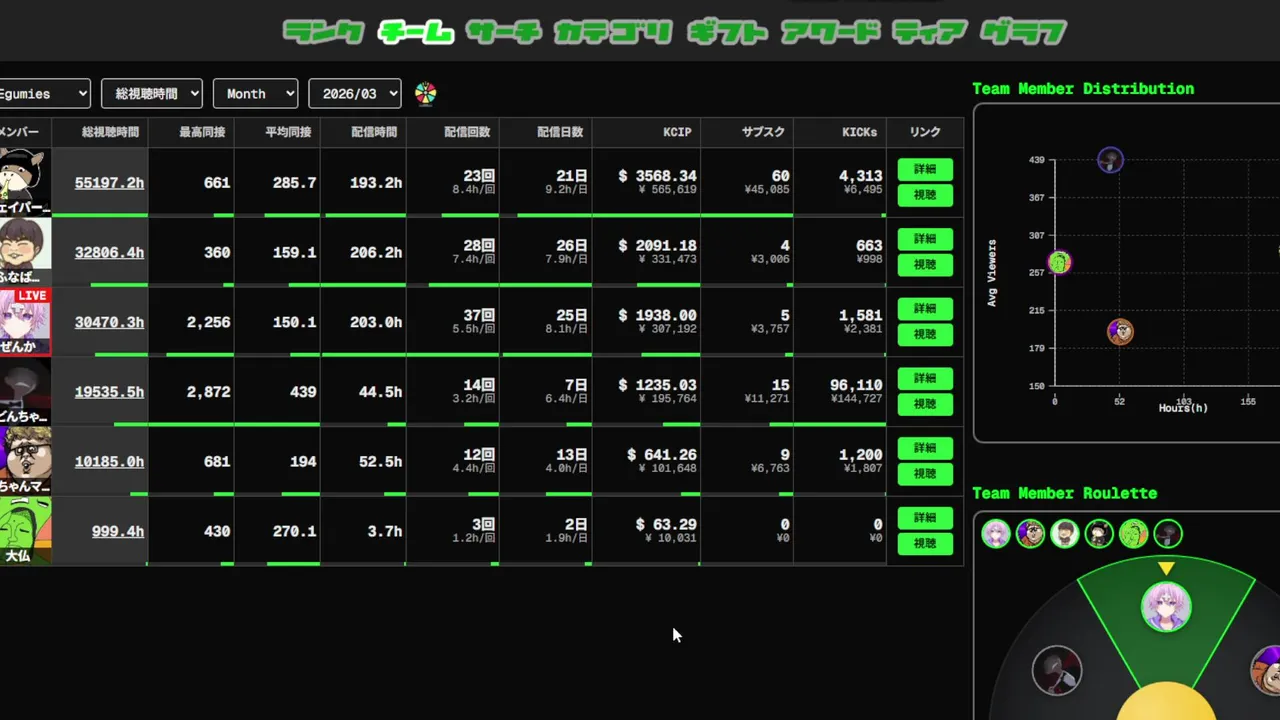
Task: Click the dark avatar on roulette wheel
Action: tap(1056, 671)
